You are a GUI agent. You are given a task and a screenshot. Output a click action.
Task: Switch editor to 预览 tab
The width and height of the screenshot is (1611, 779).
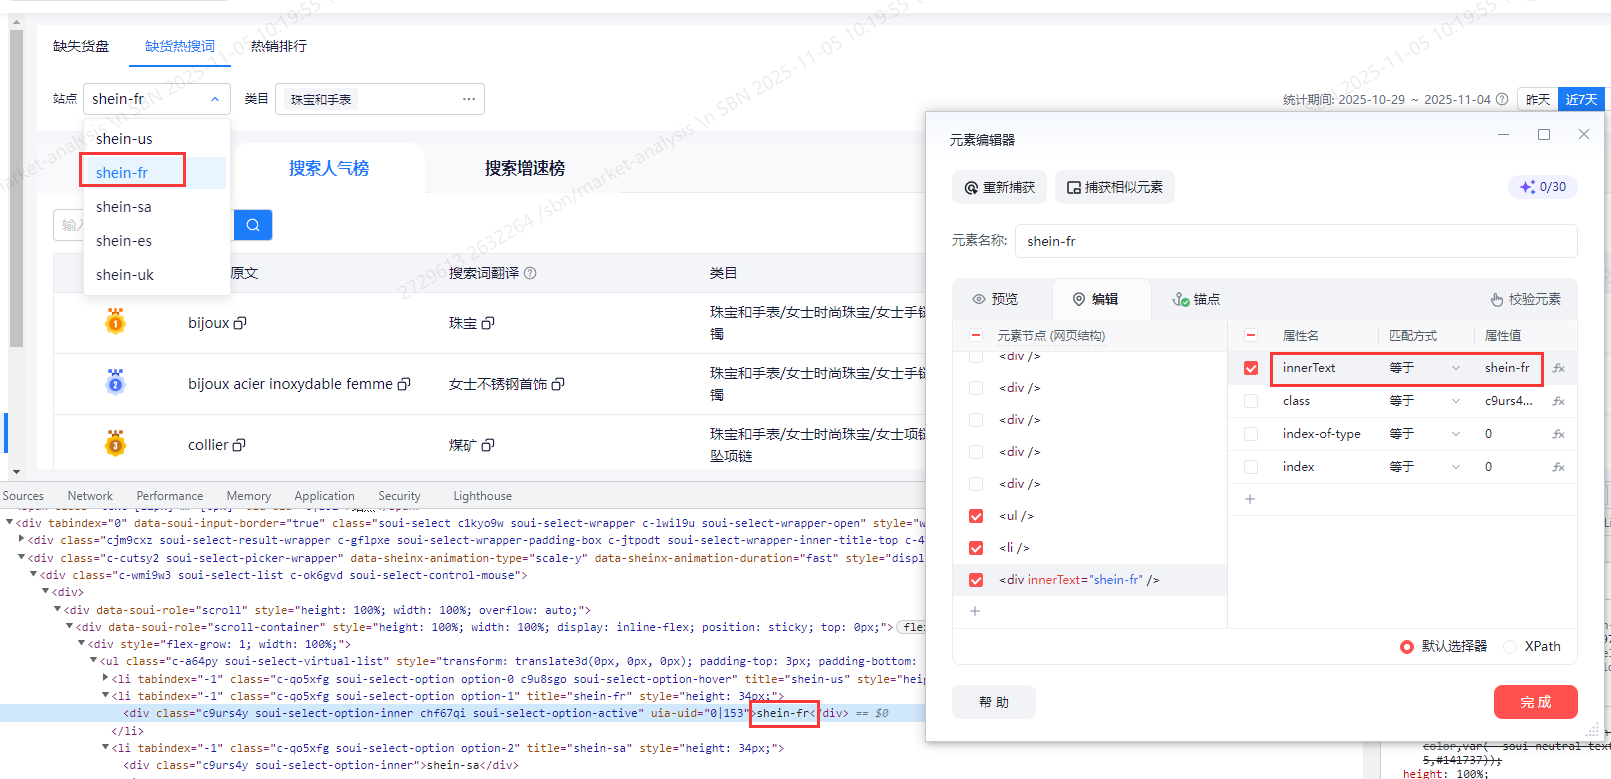995,299
